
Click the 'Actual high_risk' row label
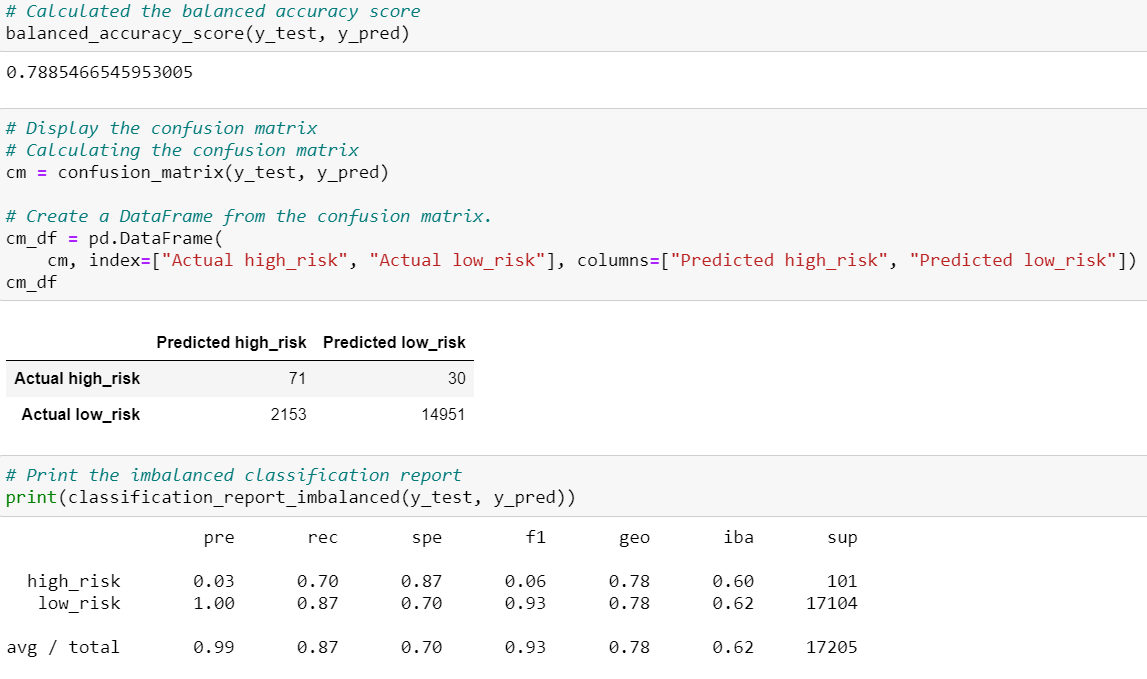[77, 378]
